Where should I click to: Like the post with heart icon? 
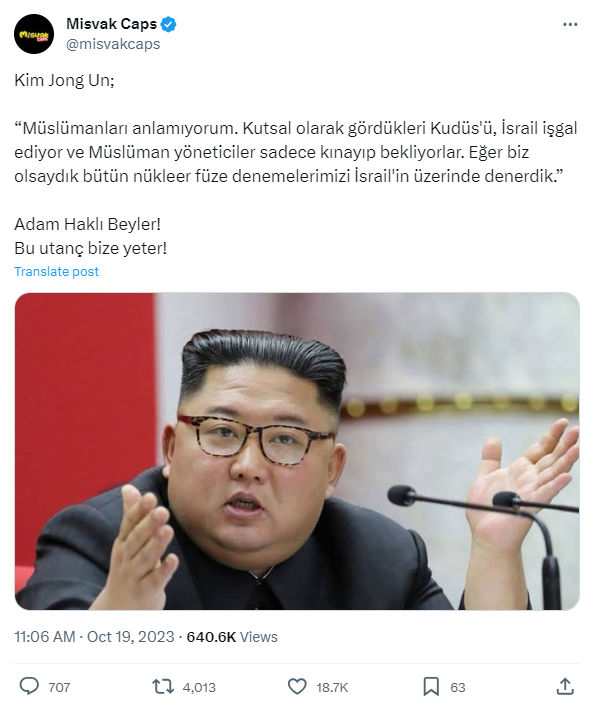[x=297, y=687]
